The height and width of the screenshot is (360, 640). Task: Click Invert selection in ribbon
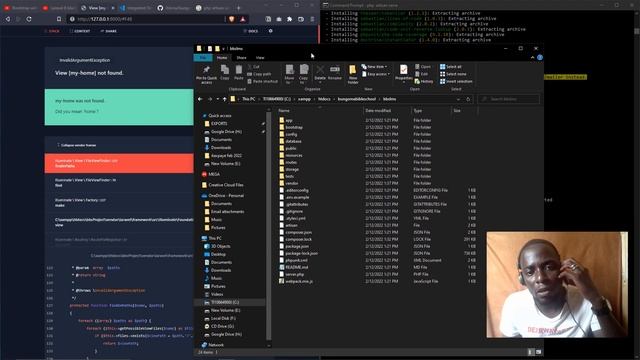point(456,81)
